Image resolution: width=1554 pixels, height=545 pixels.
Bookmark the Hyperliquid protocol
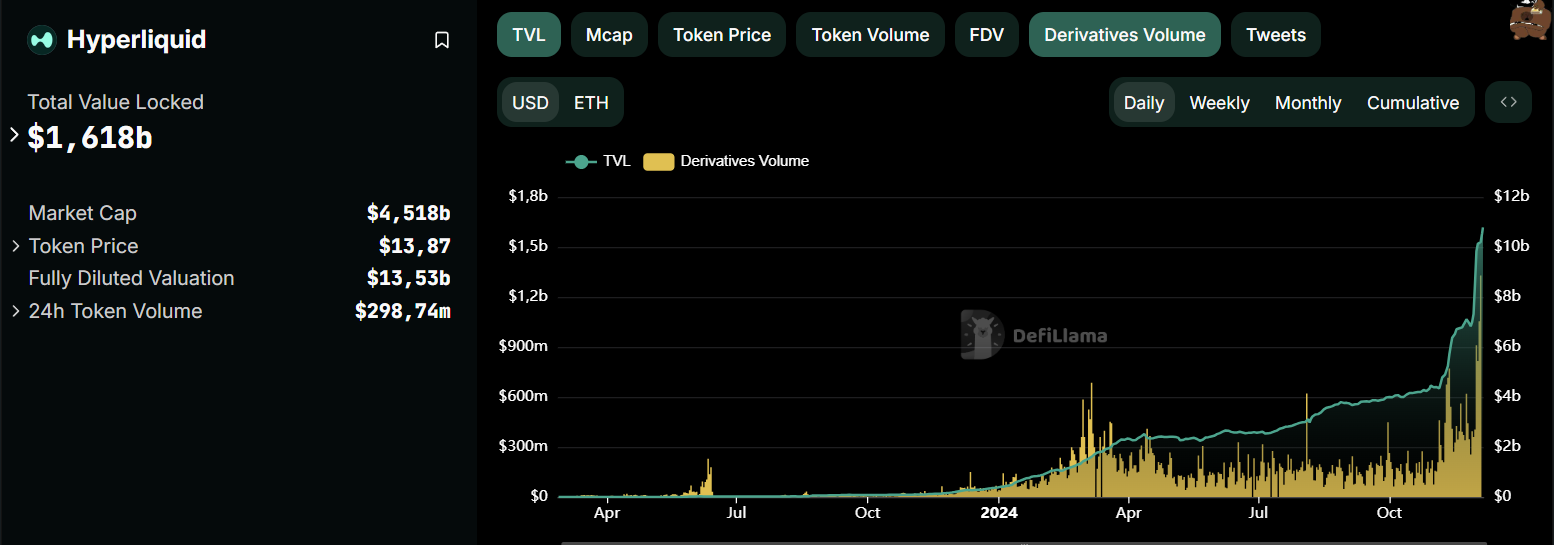click(x=442, y=40)
